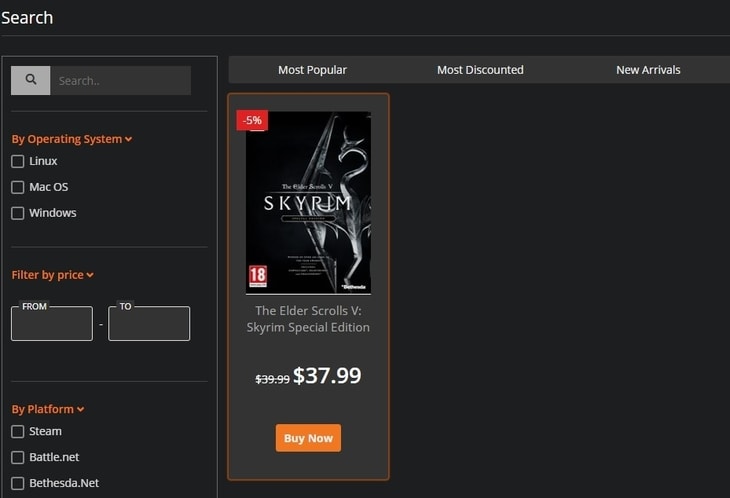Open the Skyrim cover art thumbnail

[x=308, y=203]
